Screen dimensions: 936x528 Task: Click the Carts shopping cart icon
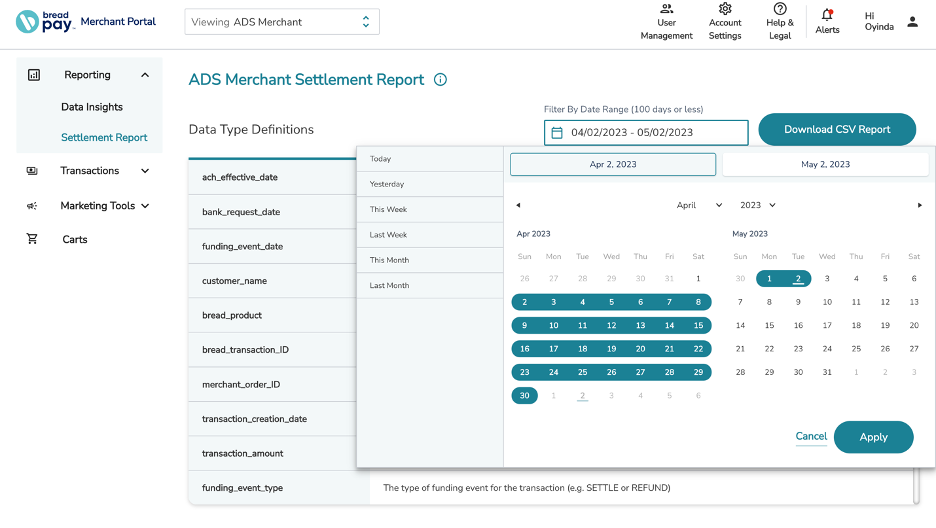click(x=33, y=239)
